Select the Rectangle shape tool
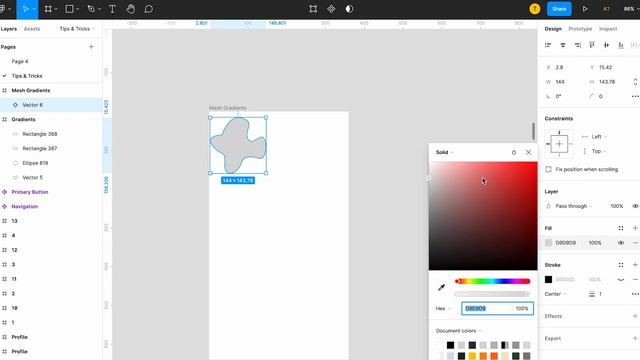Image resolution: width=640 pixels, height=360 pixels. point(69,9)
